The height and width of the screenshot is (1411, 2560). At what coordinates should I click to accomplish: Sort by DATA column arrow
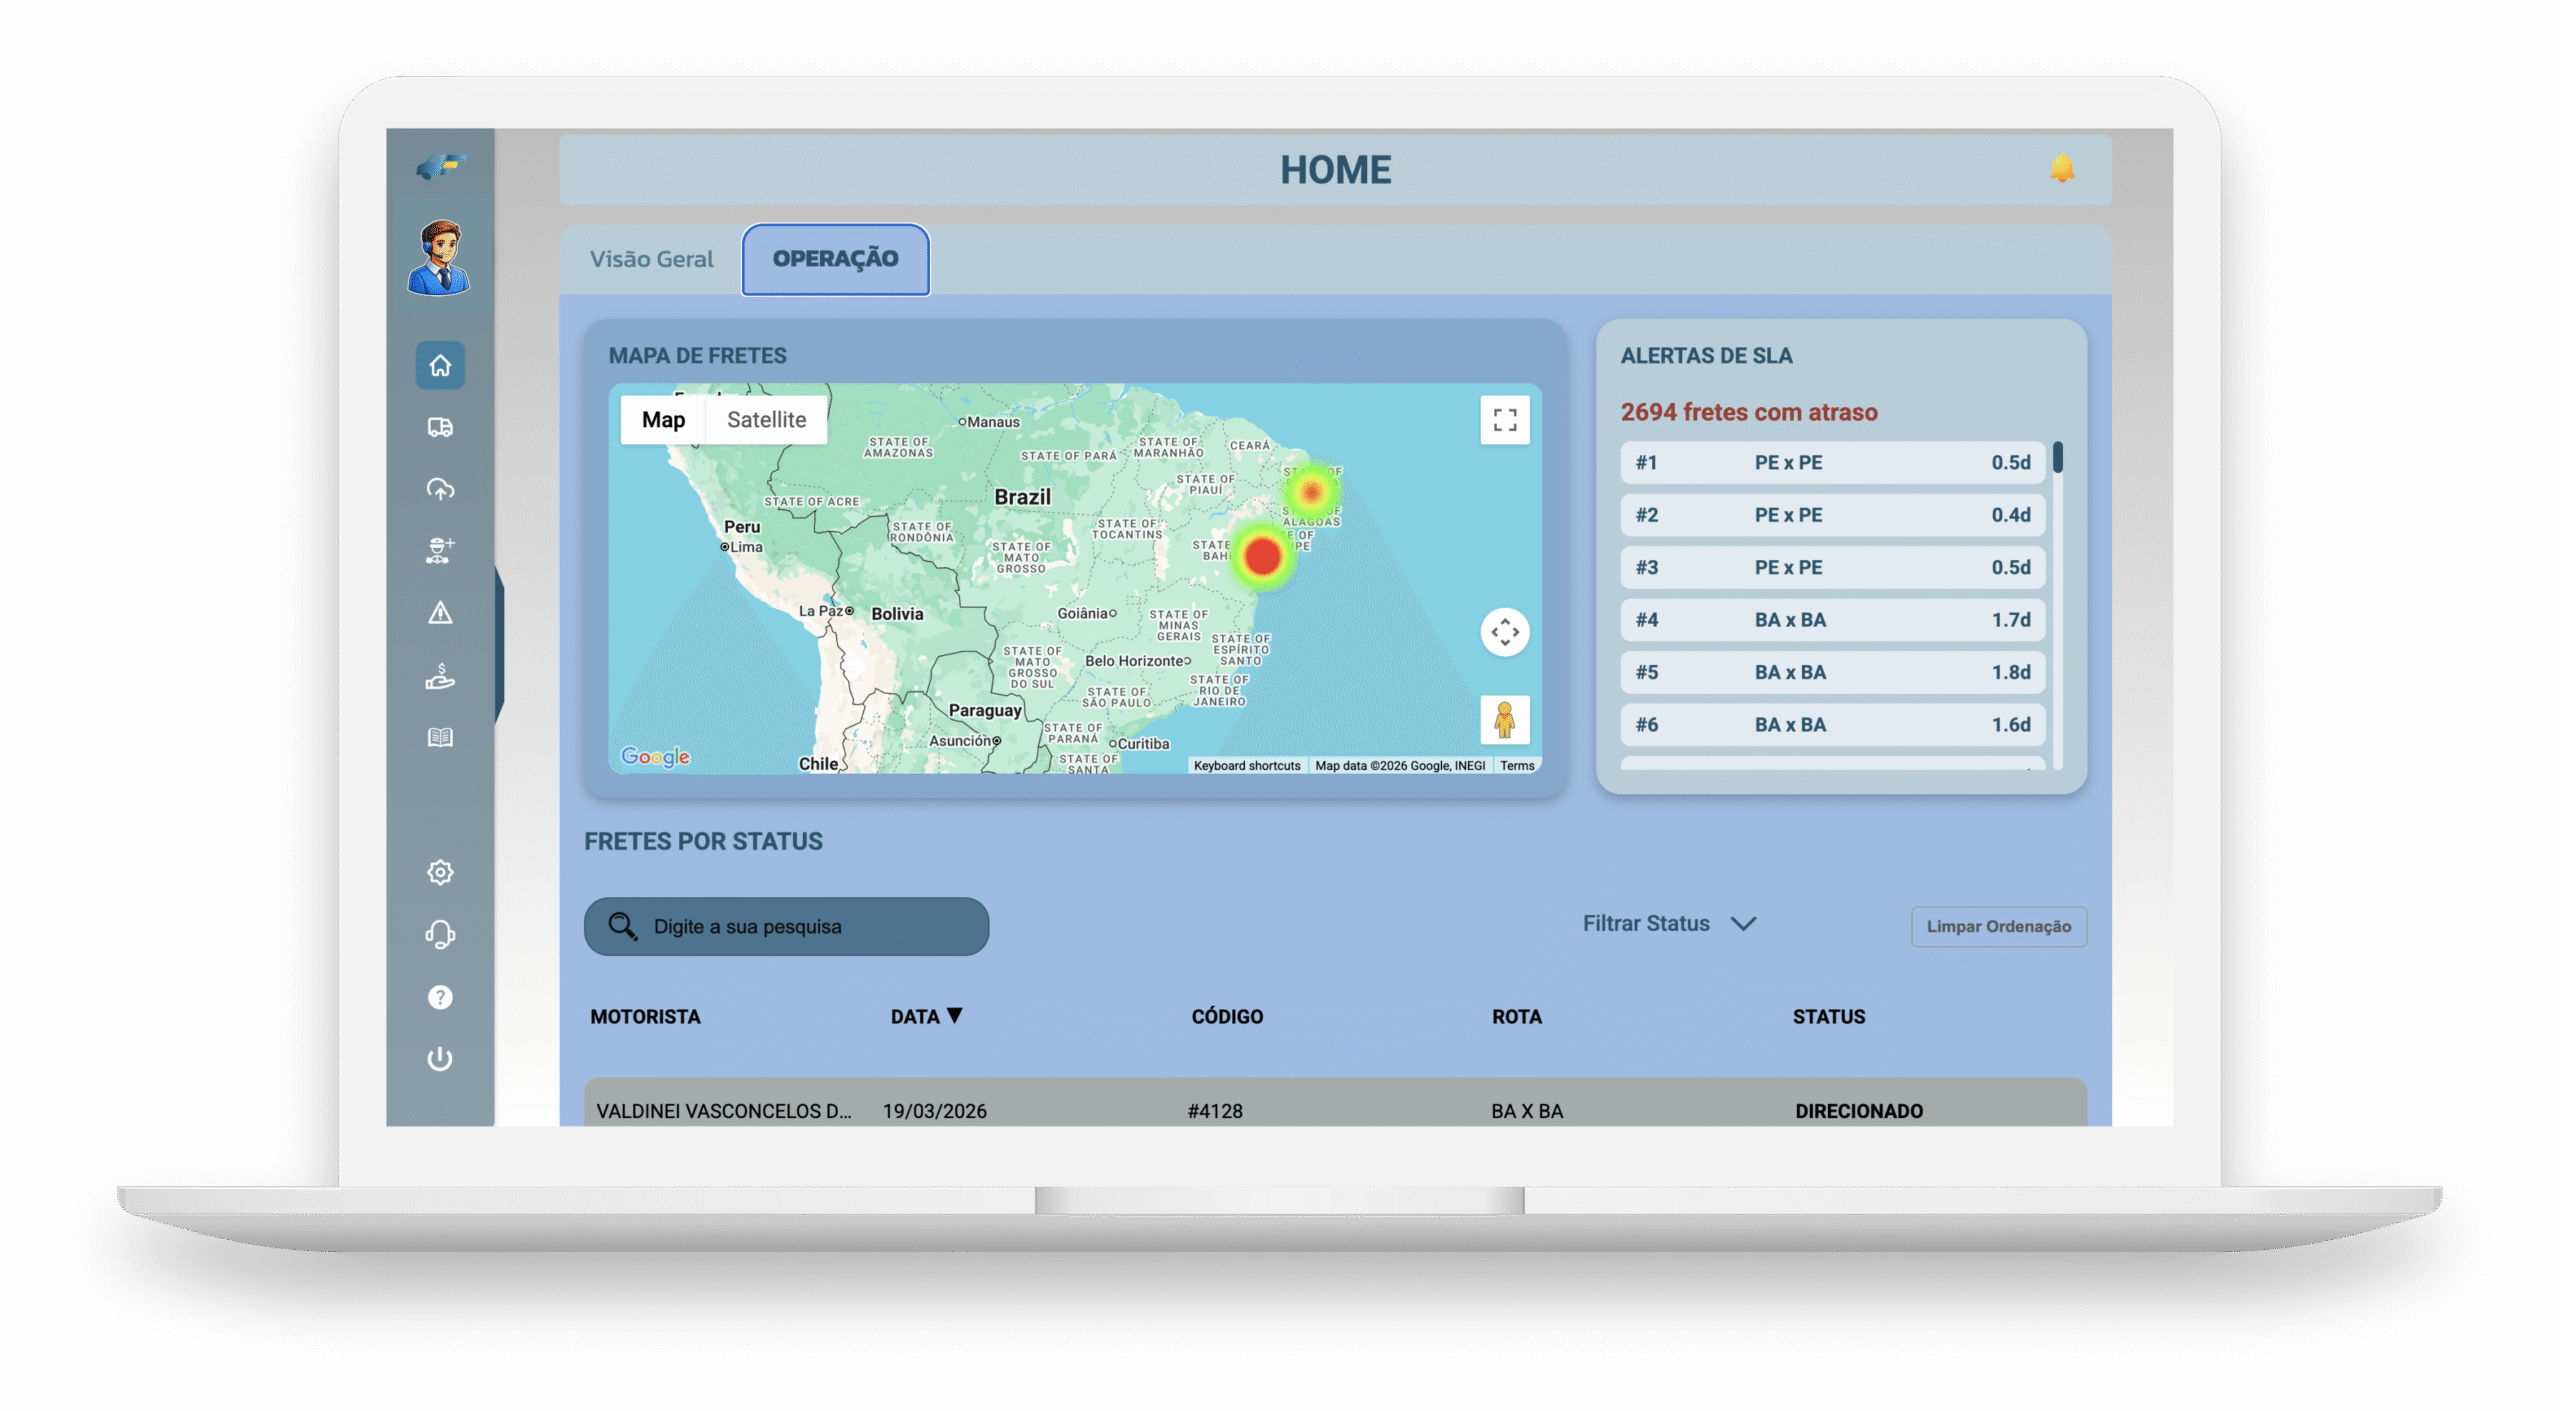955,1016
